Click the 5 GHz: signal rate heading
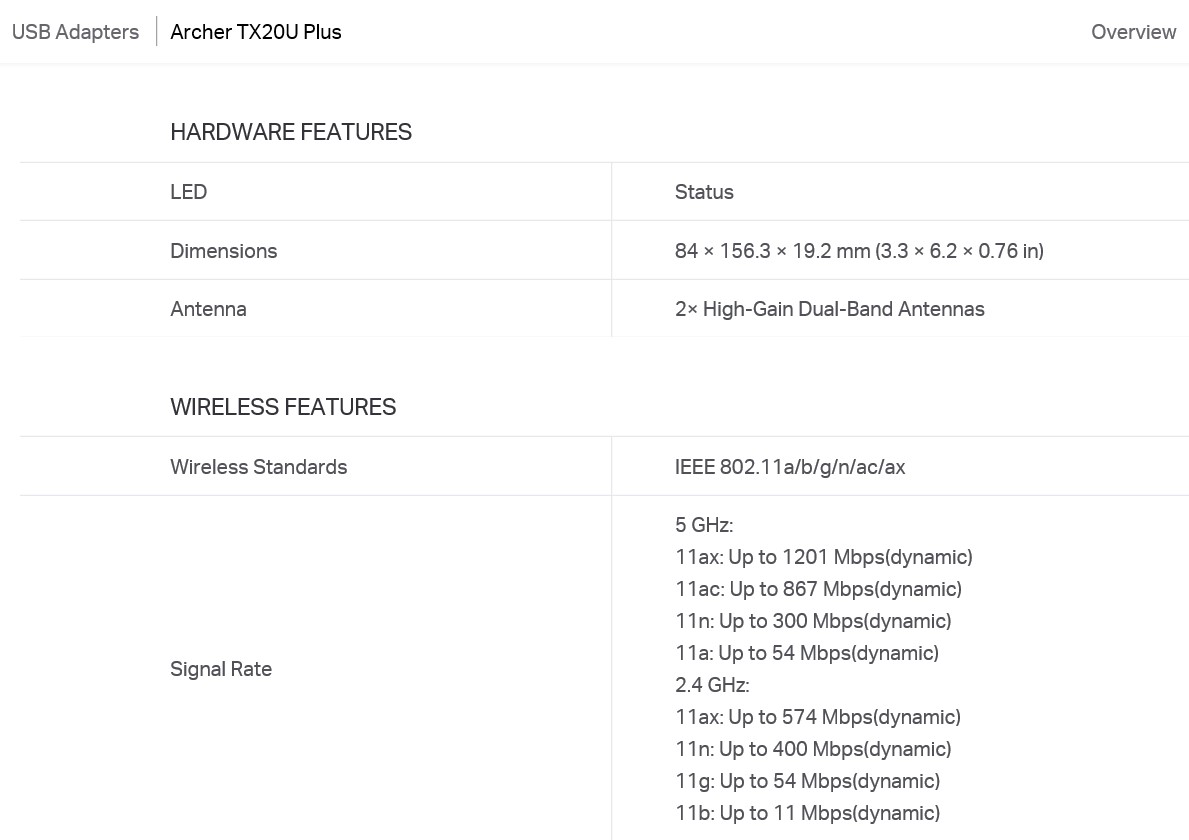Viewport: 1189px width, 840px height. tap(704, 525)
